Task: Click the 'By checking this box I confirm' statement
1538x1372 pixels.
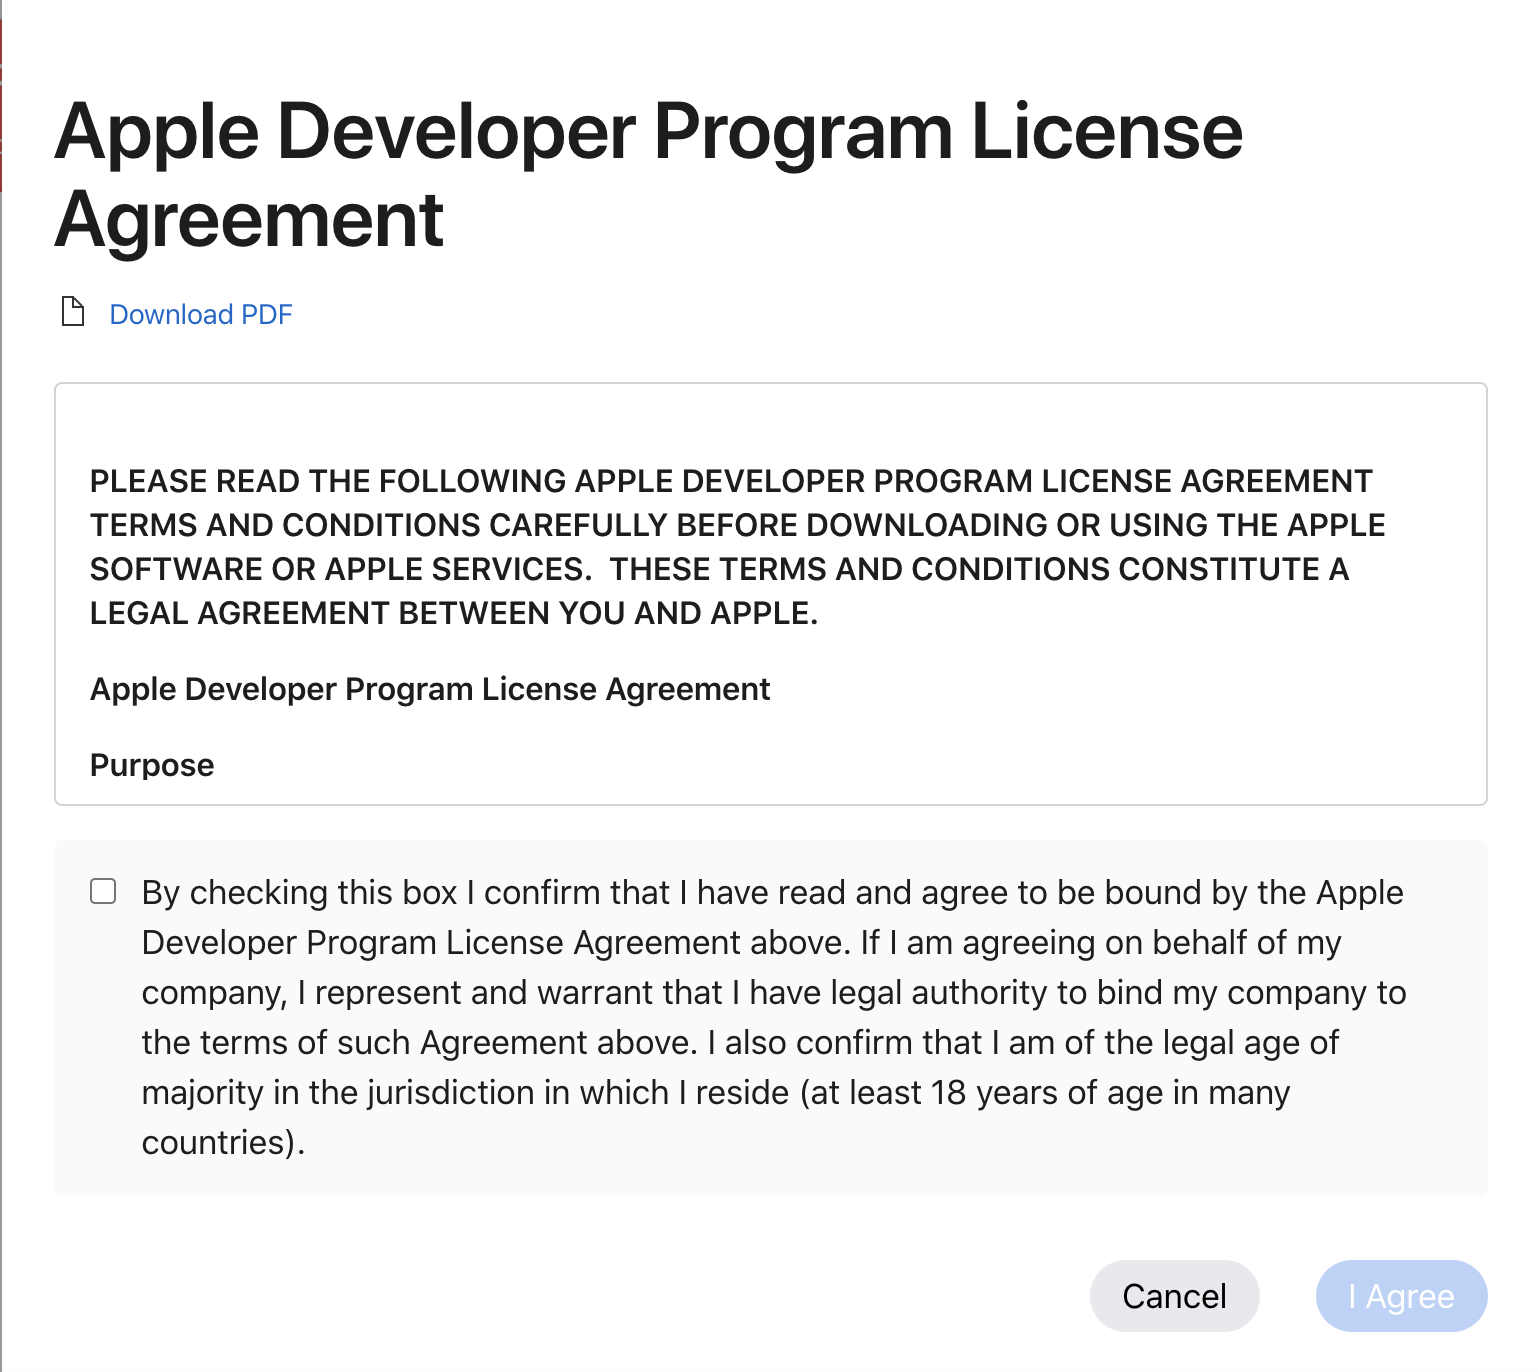Action: pos(774,1017)
